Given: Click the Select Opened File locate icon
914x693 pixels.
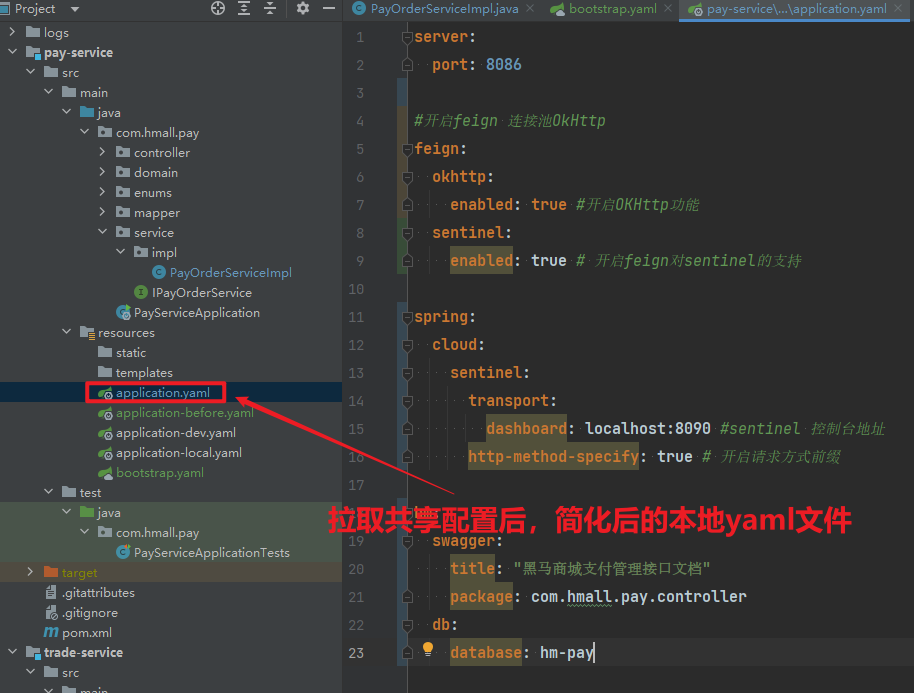Looking at the screenshot, I should tap(218, 8).
